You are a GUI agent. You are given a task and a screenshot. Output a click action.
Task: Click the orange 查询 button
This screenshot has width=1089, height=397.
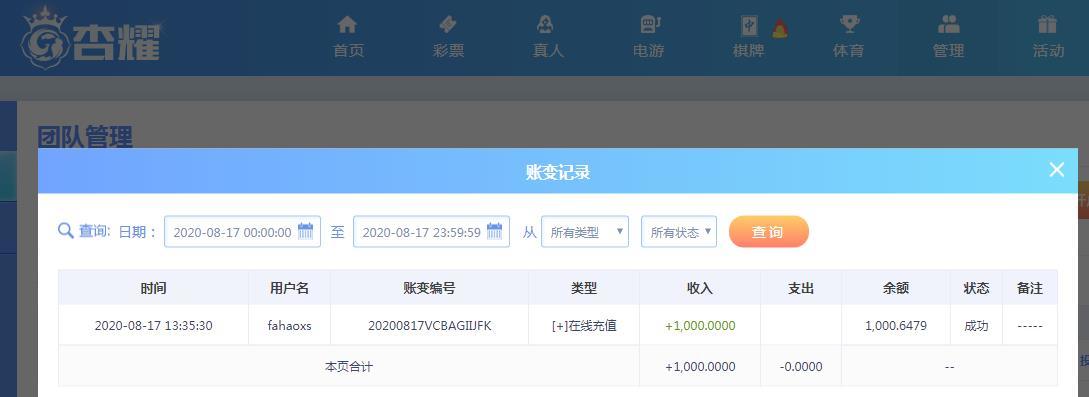pos(769,232)
